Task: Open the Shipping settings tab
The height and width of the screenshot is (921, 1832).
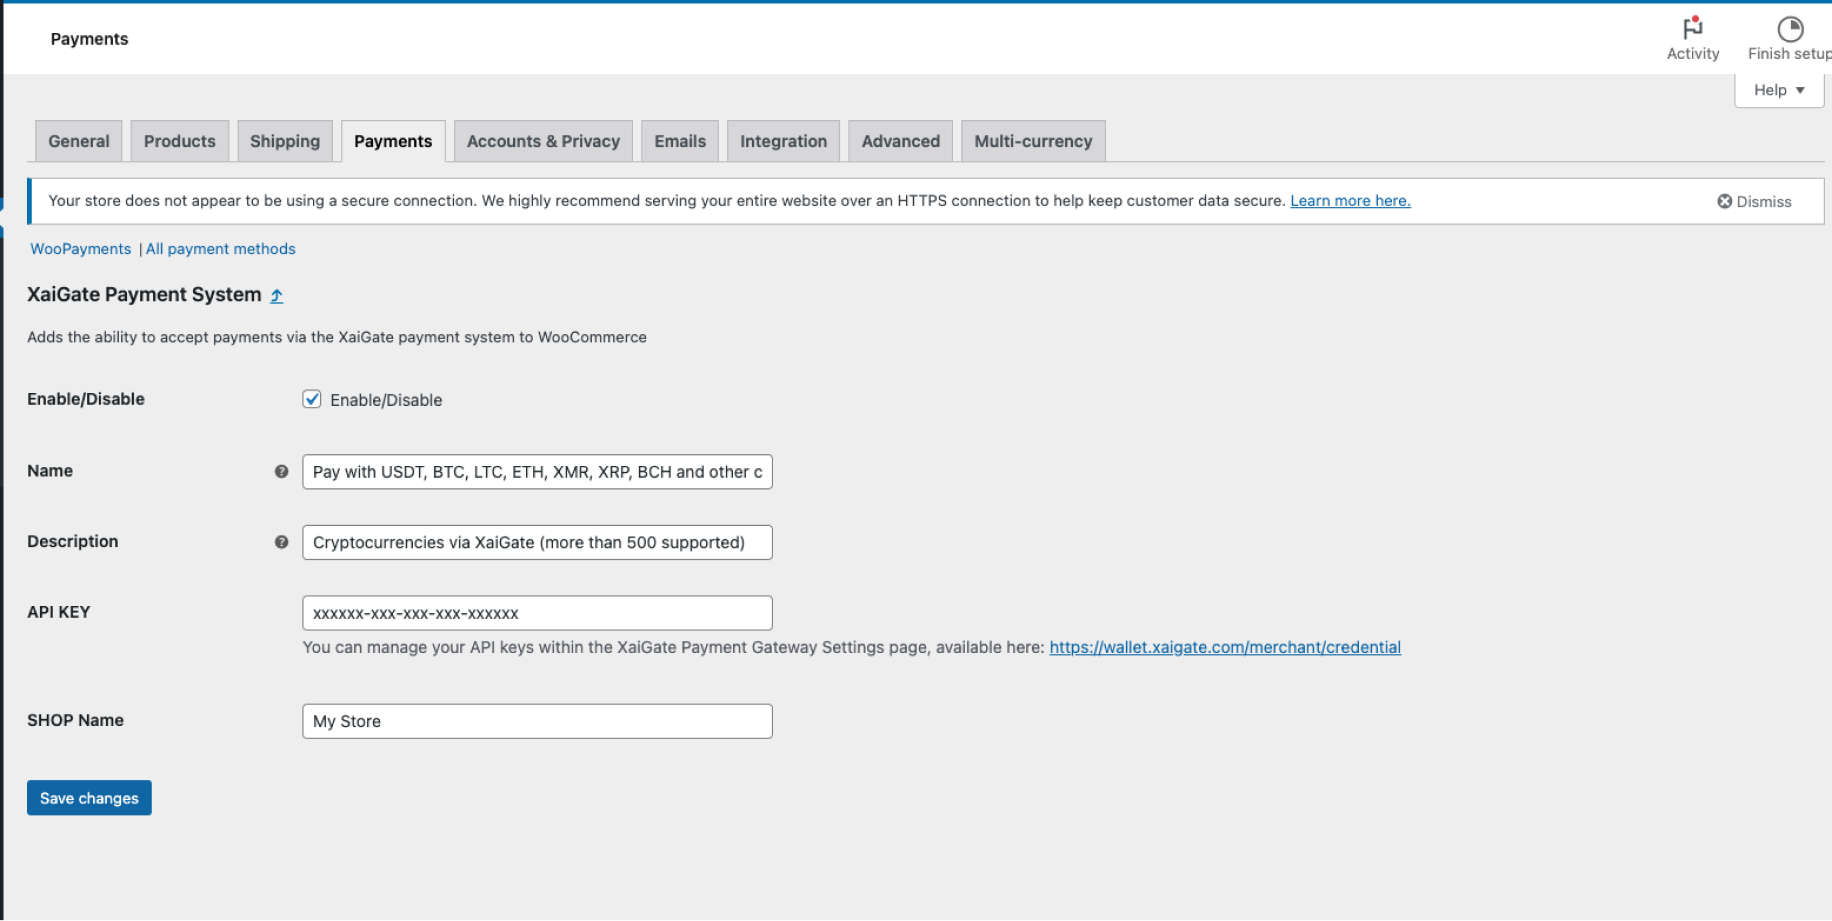Action: (285, 141)
